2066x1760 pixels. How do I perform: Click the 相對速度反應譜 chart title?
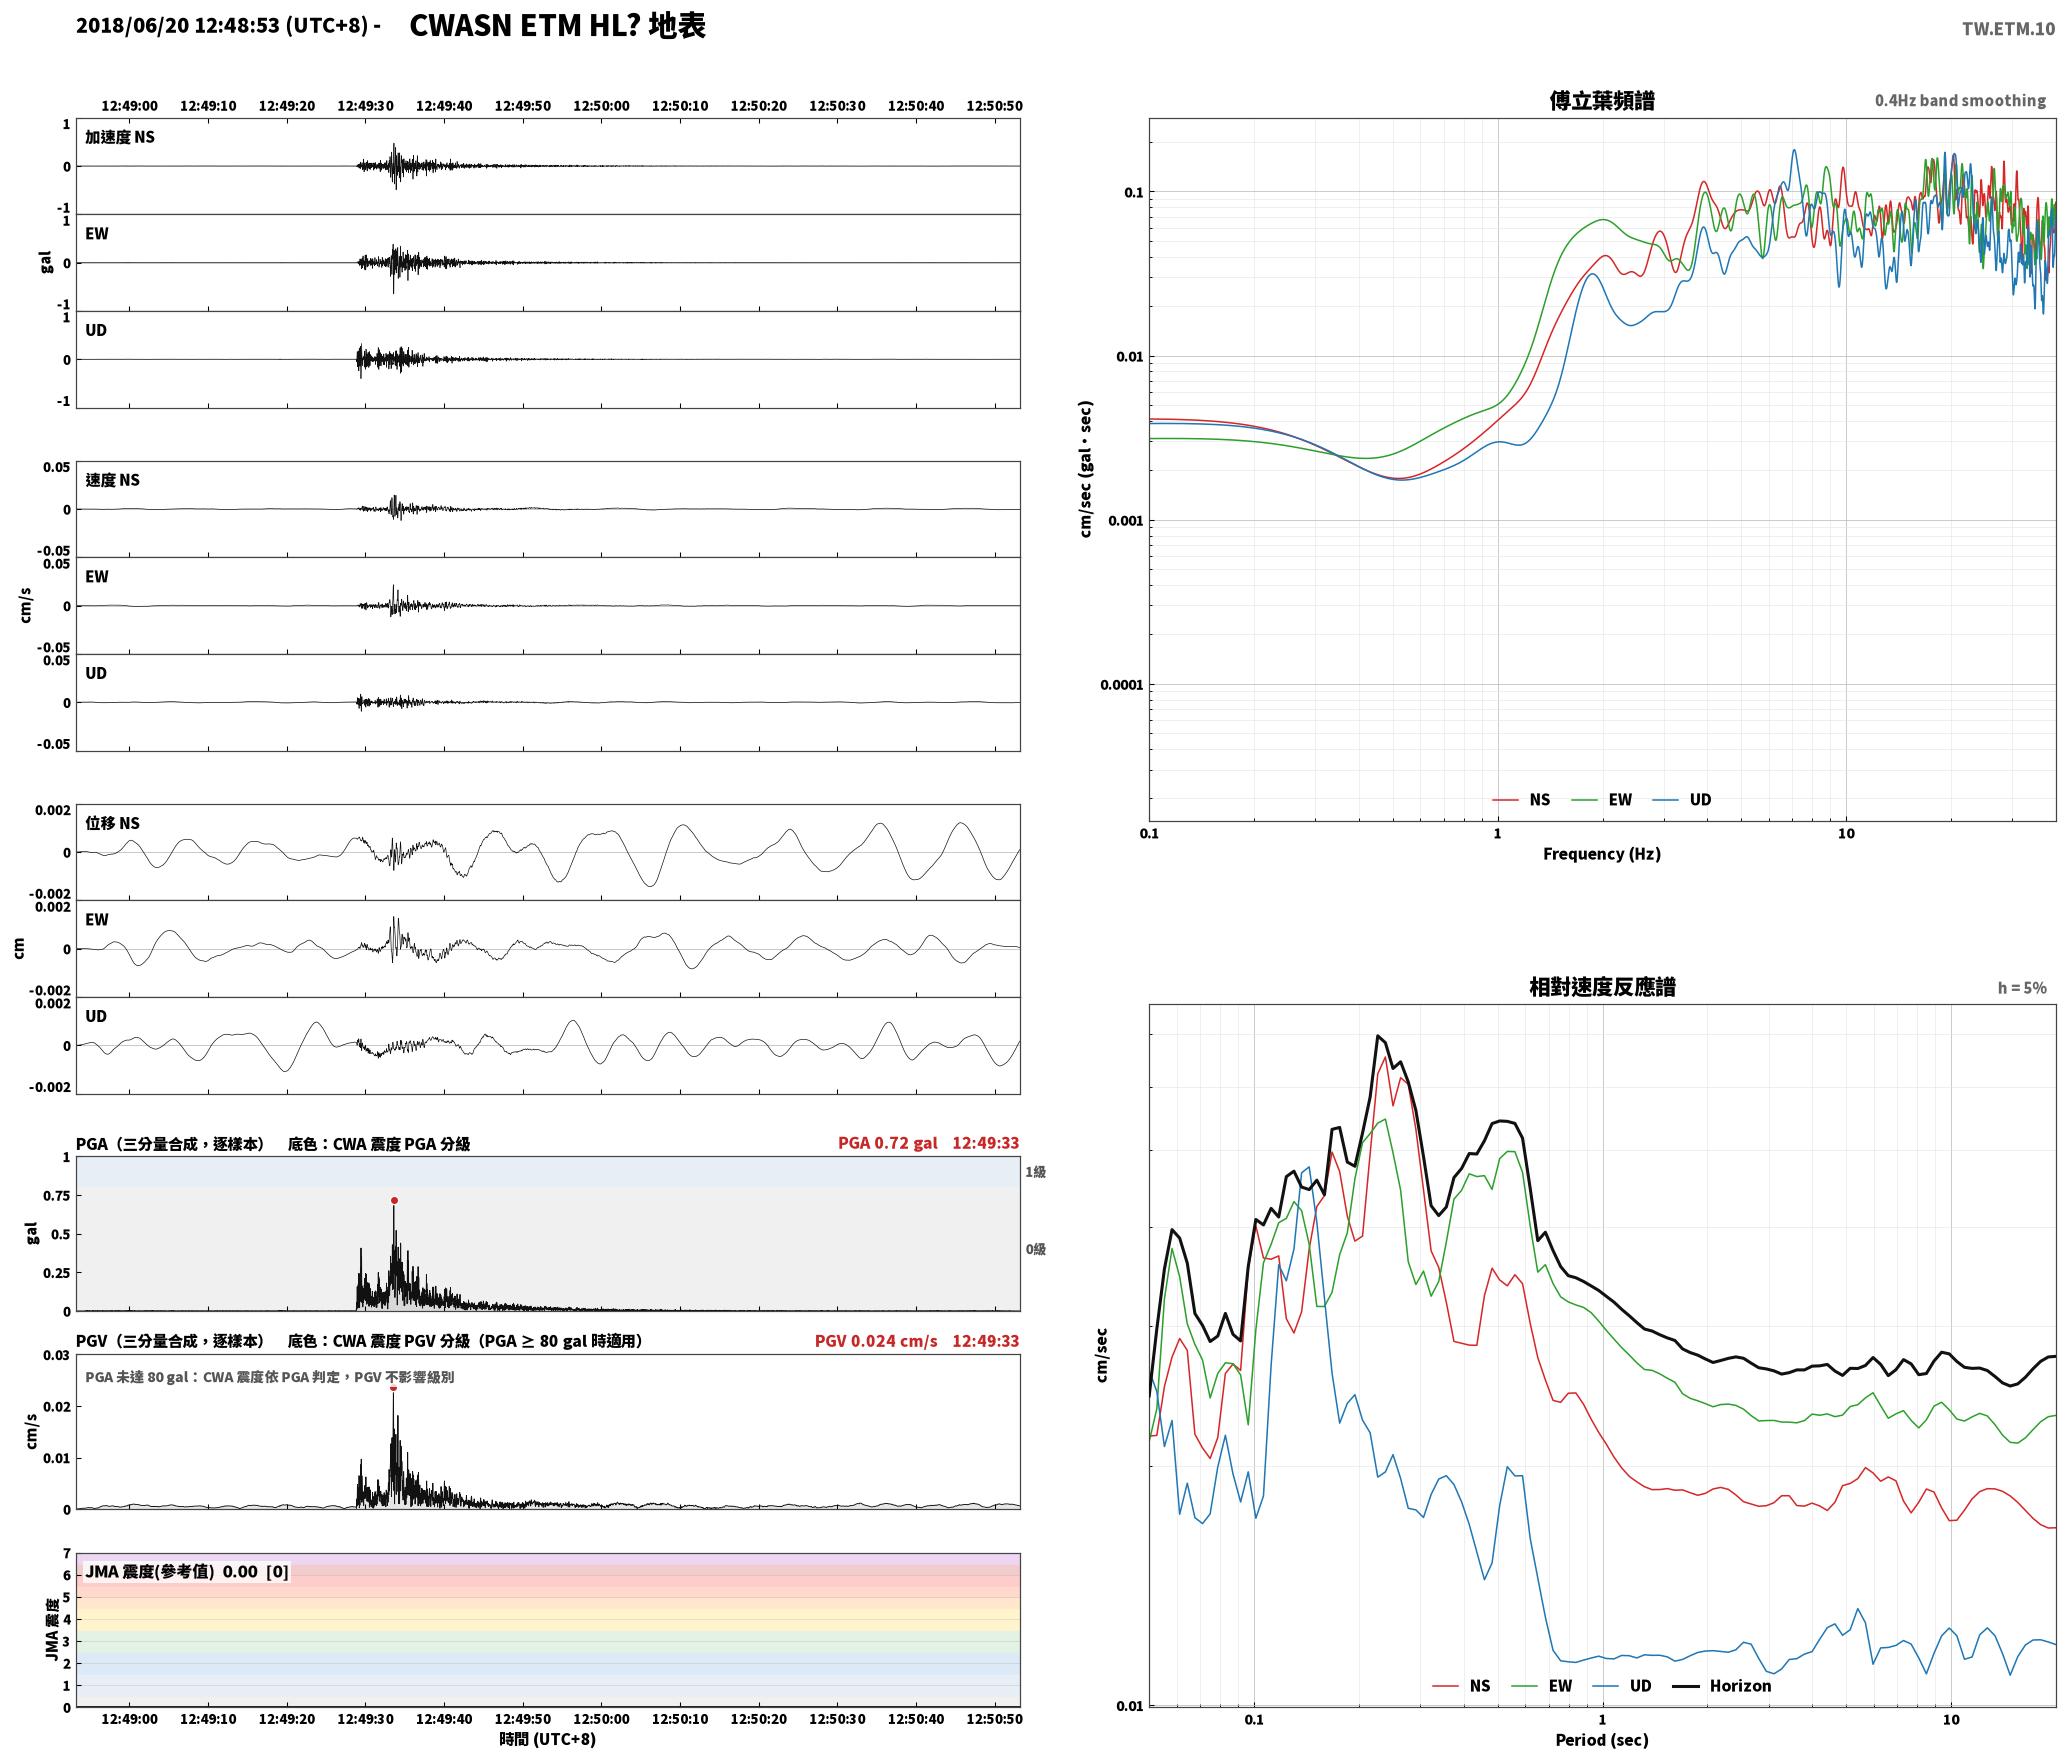pos(1602,987)
